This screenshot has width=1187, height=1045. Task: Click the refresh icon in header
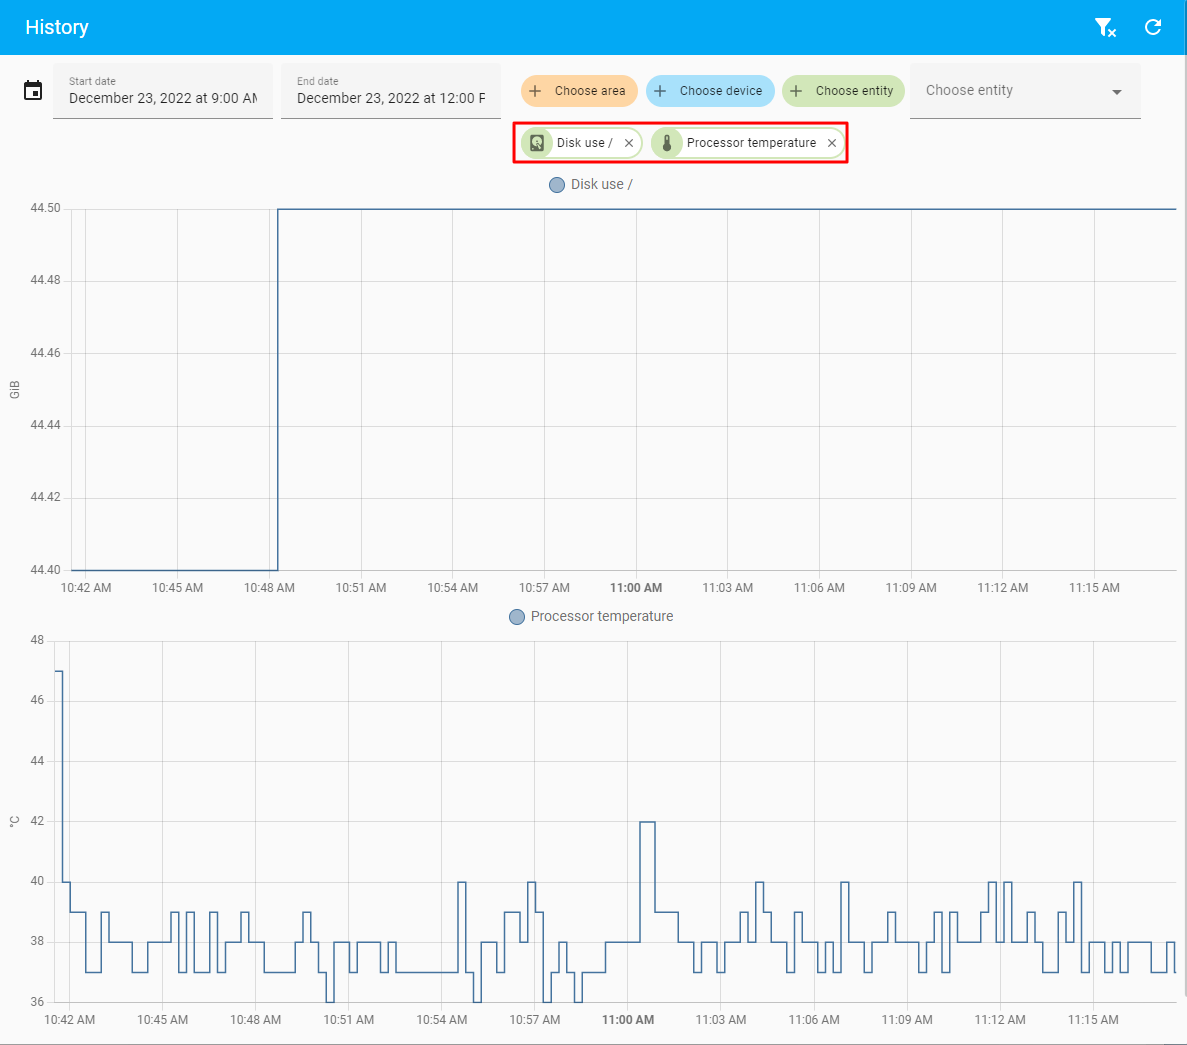coord(1153,28)
